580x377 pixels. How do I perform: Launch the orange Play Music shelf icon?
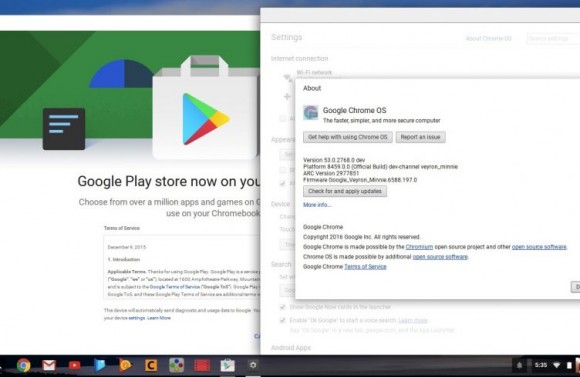tap(125, 365)
